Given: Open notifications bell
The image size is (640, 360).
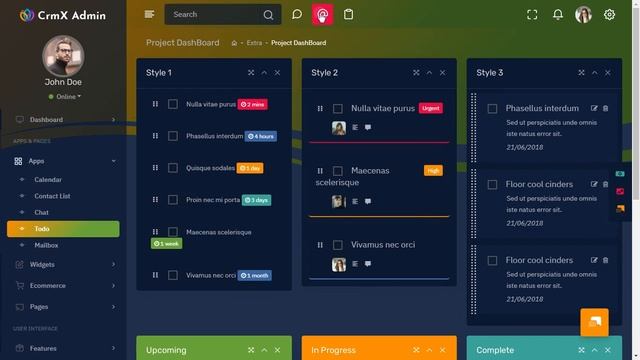Looking at the screenshot, I should [x=558, y=15].
